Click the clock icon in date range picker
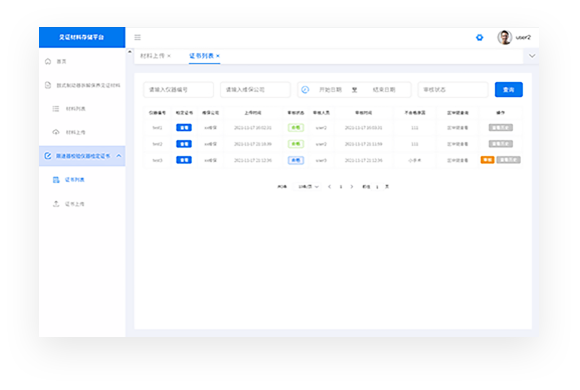Viewport: 580px width, 390px height. (305, 90)
